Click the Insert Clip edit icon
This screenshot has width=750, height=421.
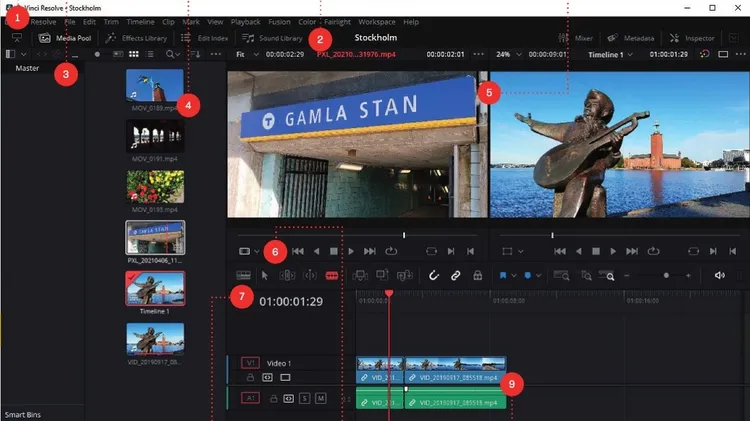point(360,276)
